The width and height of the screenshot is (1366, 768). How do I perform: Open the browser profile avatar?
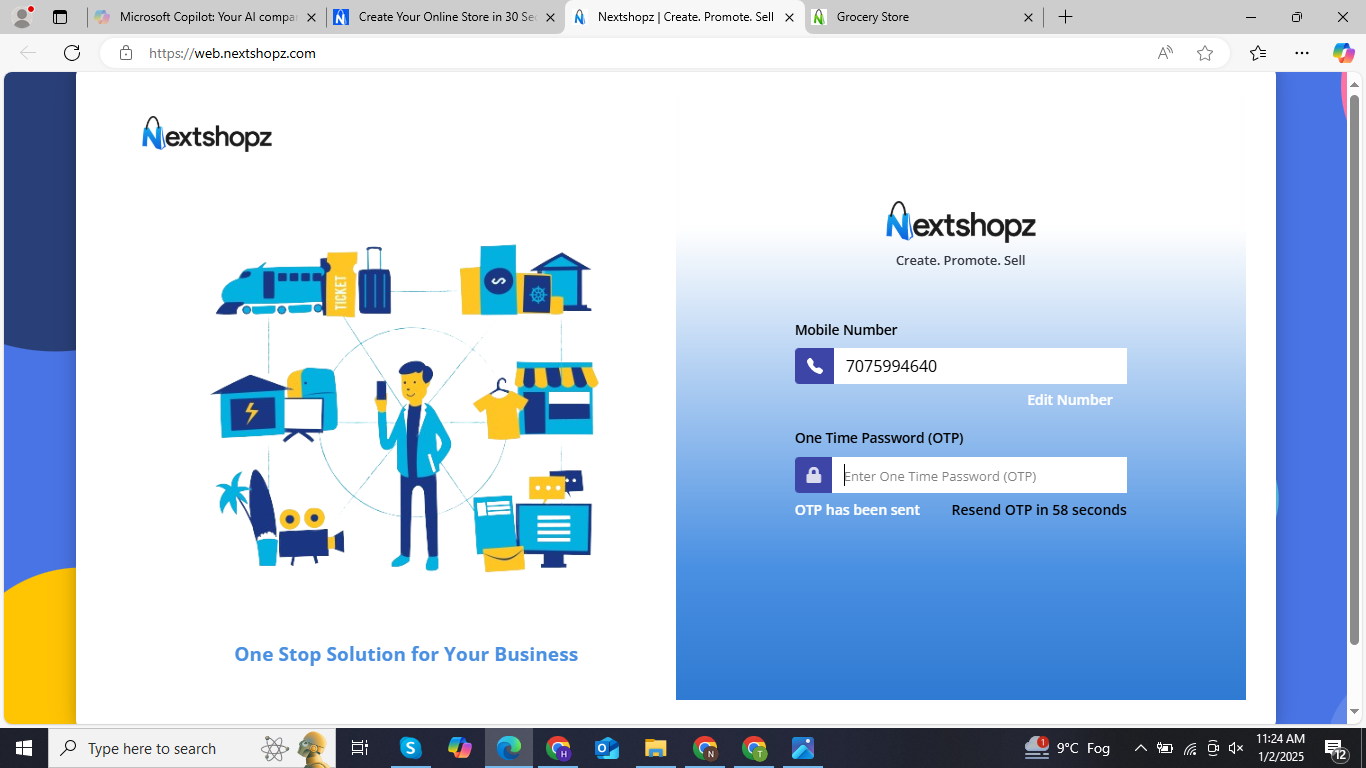[22, 17]
